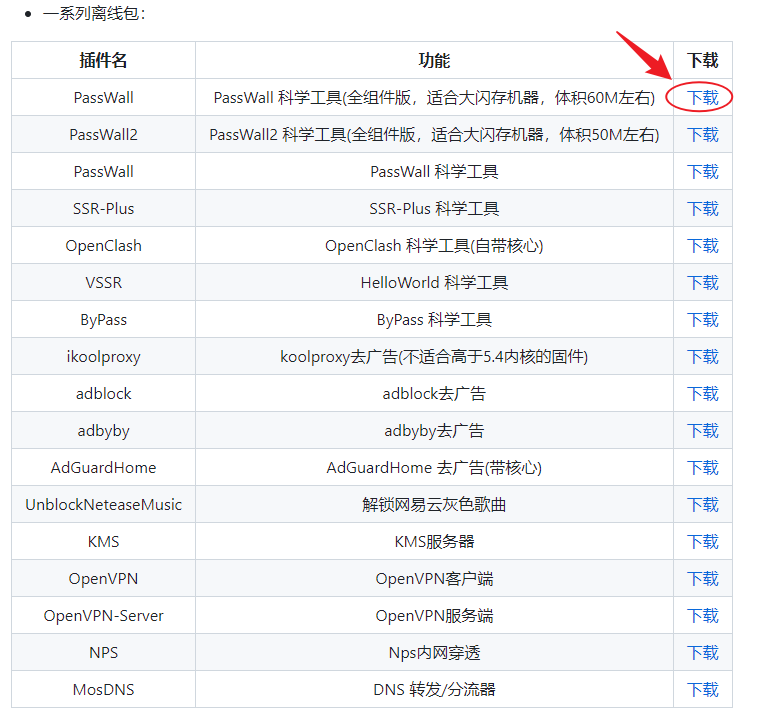Select the koolproxy去广告 description cell

(434, 357)
